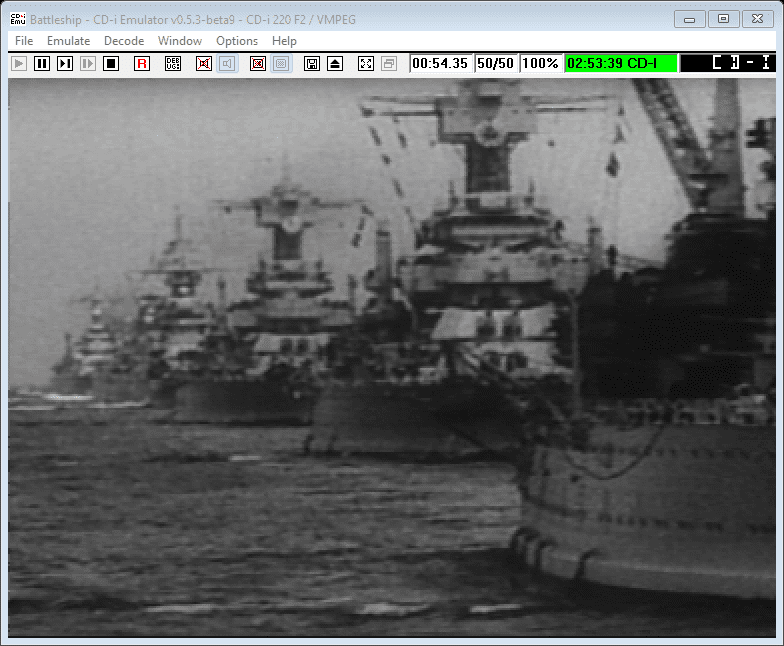784x646 pixels.
Task: Click the green 02:53:39 CD-I disc indicator
Action: pos(621,63)
